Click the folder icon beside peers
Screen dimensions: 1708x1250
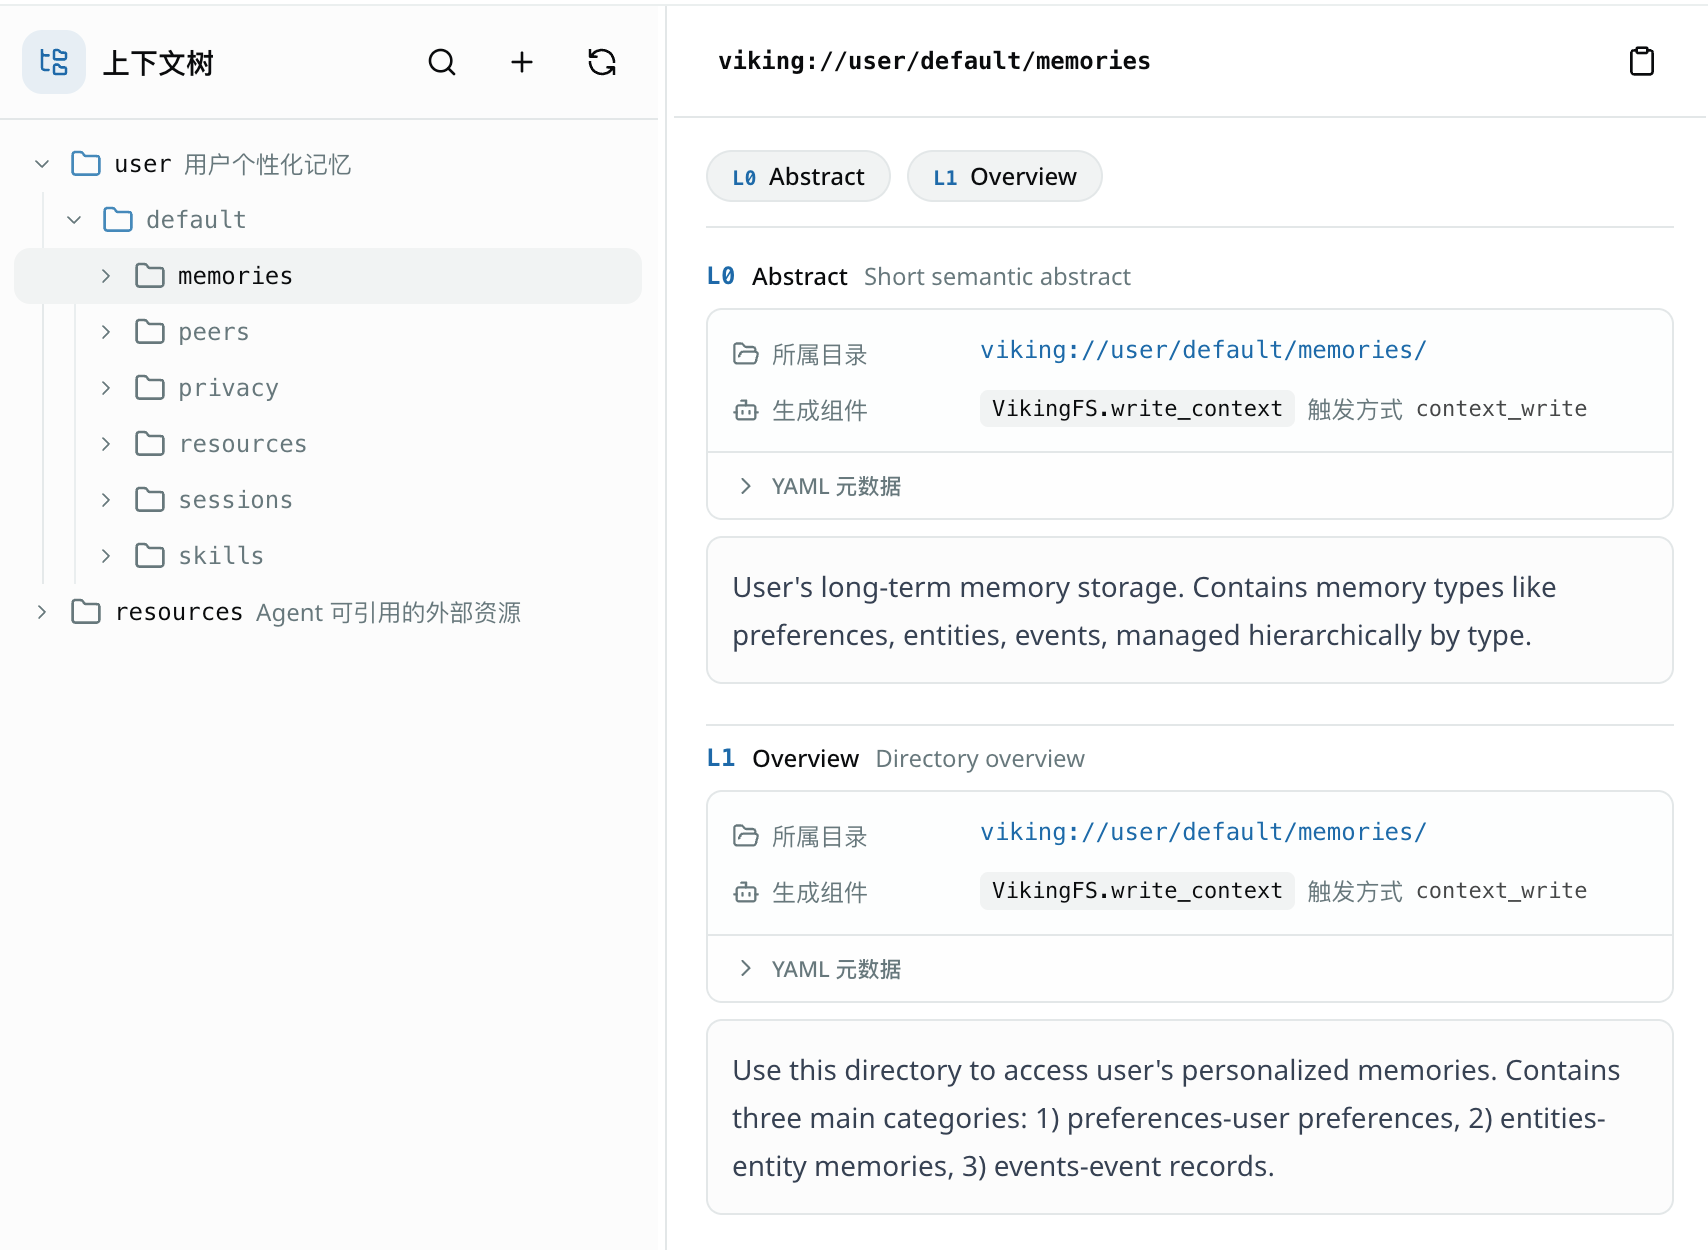(x=150, y=332)
